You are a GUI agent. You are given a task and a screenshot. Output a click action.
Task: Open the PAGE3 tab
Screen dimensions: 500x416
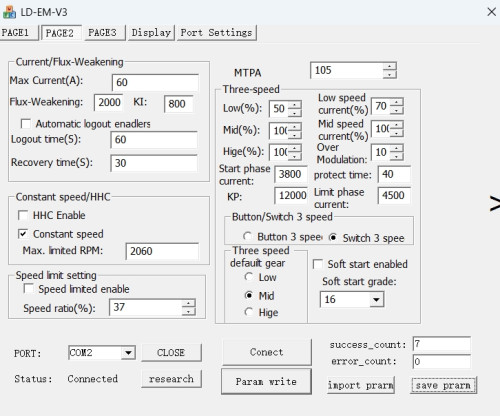tap(104, 33)
